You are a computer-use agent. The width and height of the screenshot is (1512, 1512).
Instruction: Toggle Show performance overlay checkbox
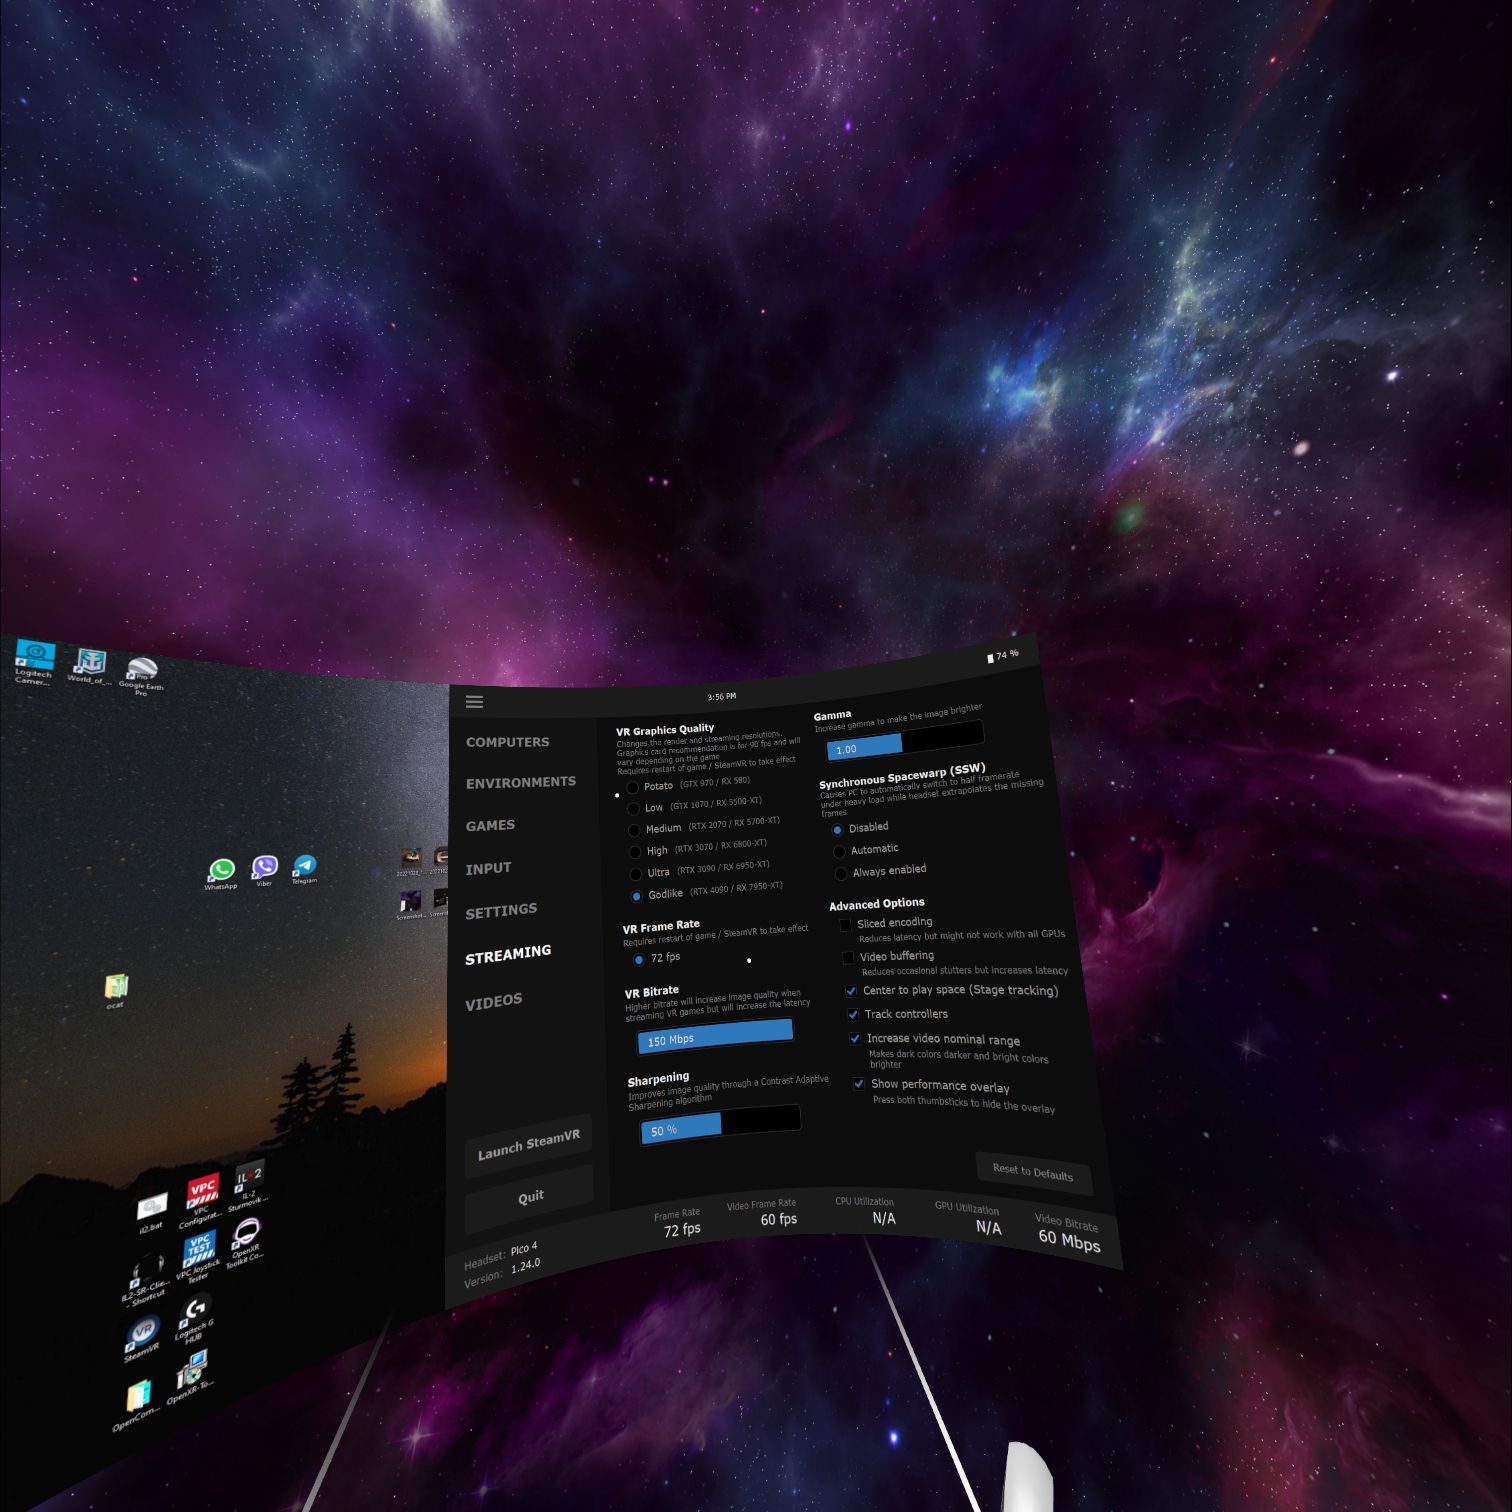pos(859,1084)
